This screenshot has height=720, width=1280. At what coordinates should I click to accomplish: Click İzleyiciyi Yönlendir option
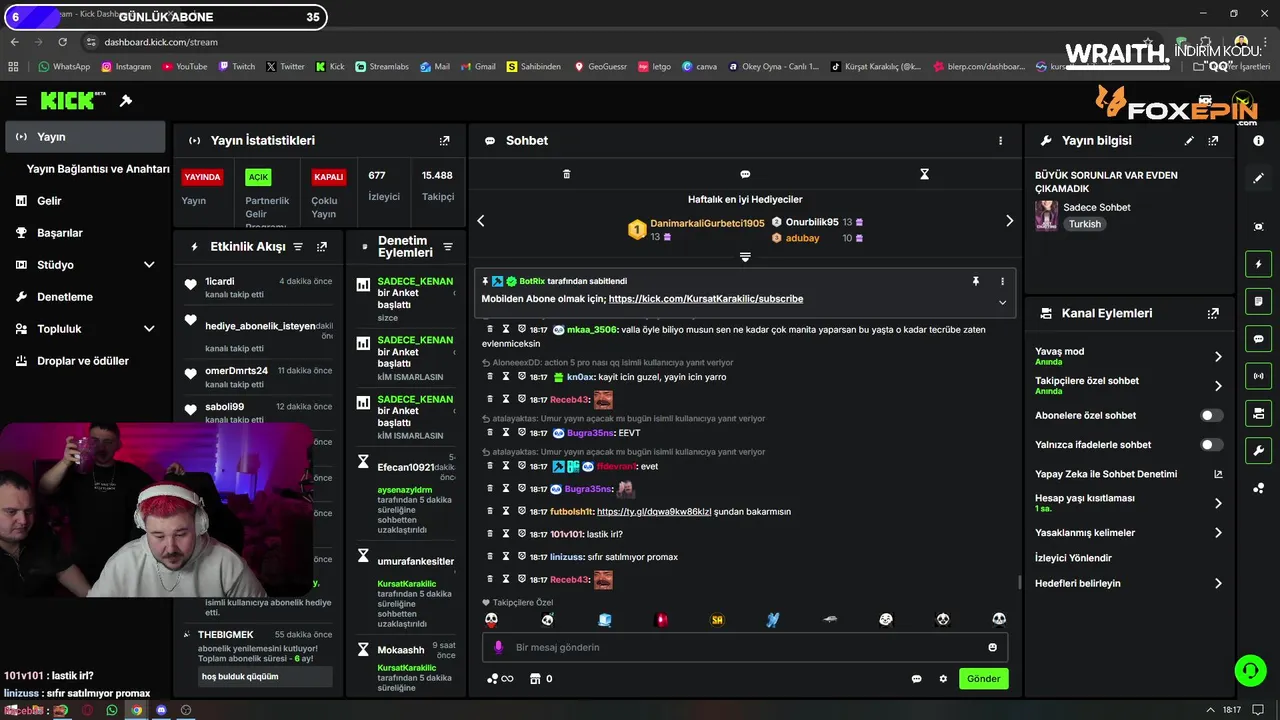pos(1073,558)
